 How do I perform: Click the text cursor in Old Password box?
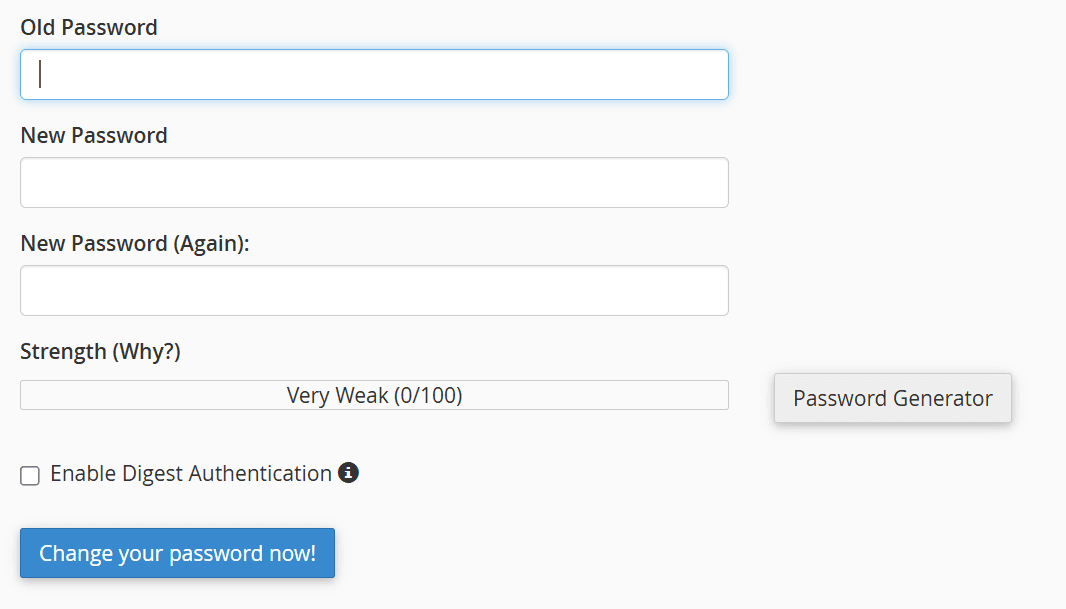[40, 74]
